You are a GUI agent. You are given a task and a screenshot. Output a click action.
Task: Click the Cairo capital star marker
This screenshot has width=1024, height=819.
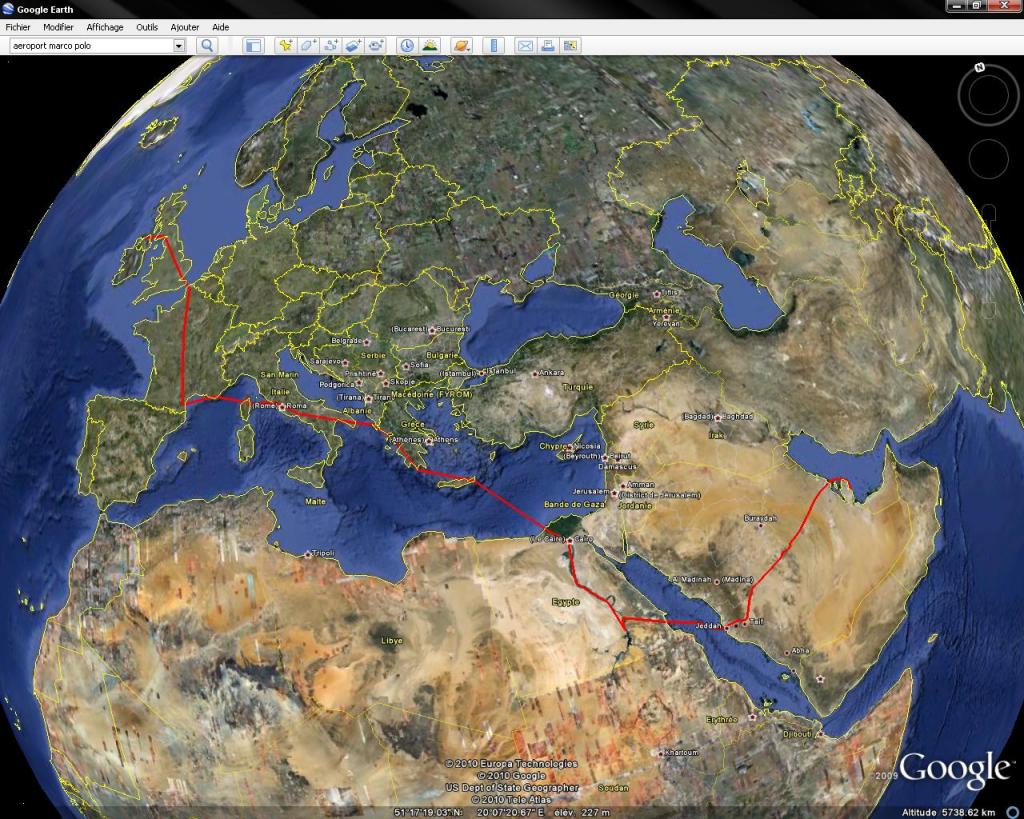point(569,540)
